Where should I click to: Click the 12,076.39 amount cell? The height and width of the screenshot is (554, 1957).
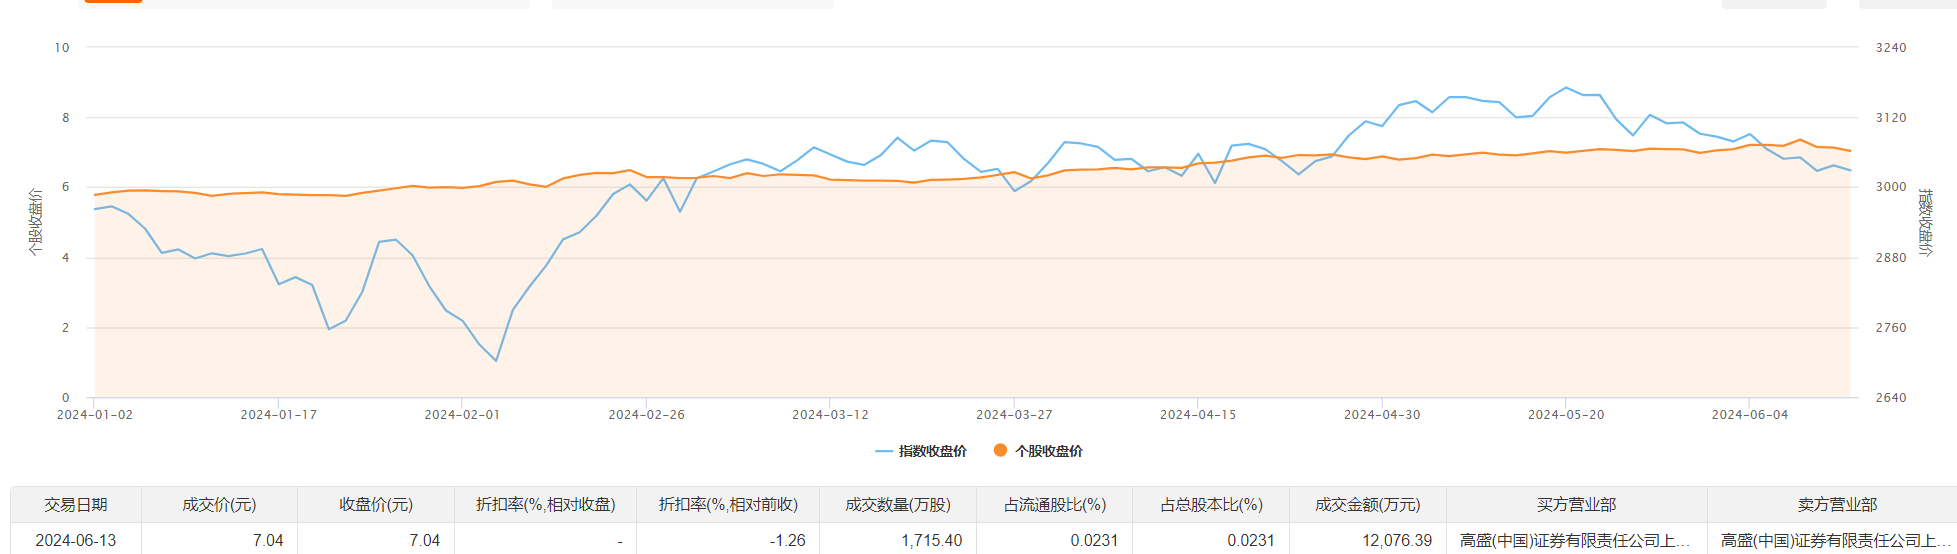click(1396, 540)
